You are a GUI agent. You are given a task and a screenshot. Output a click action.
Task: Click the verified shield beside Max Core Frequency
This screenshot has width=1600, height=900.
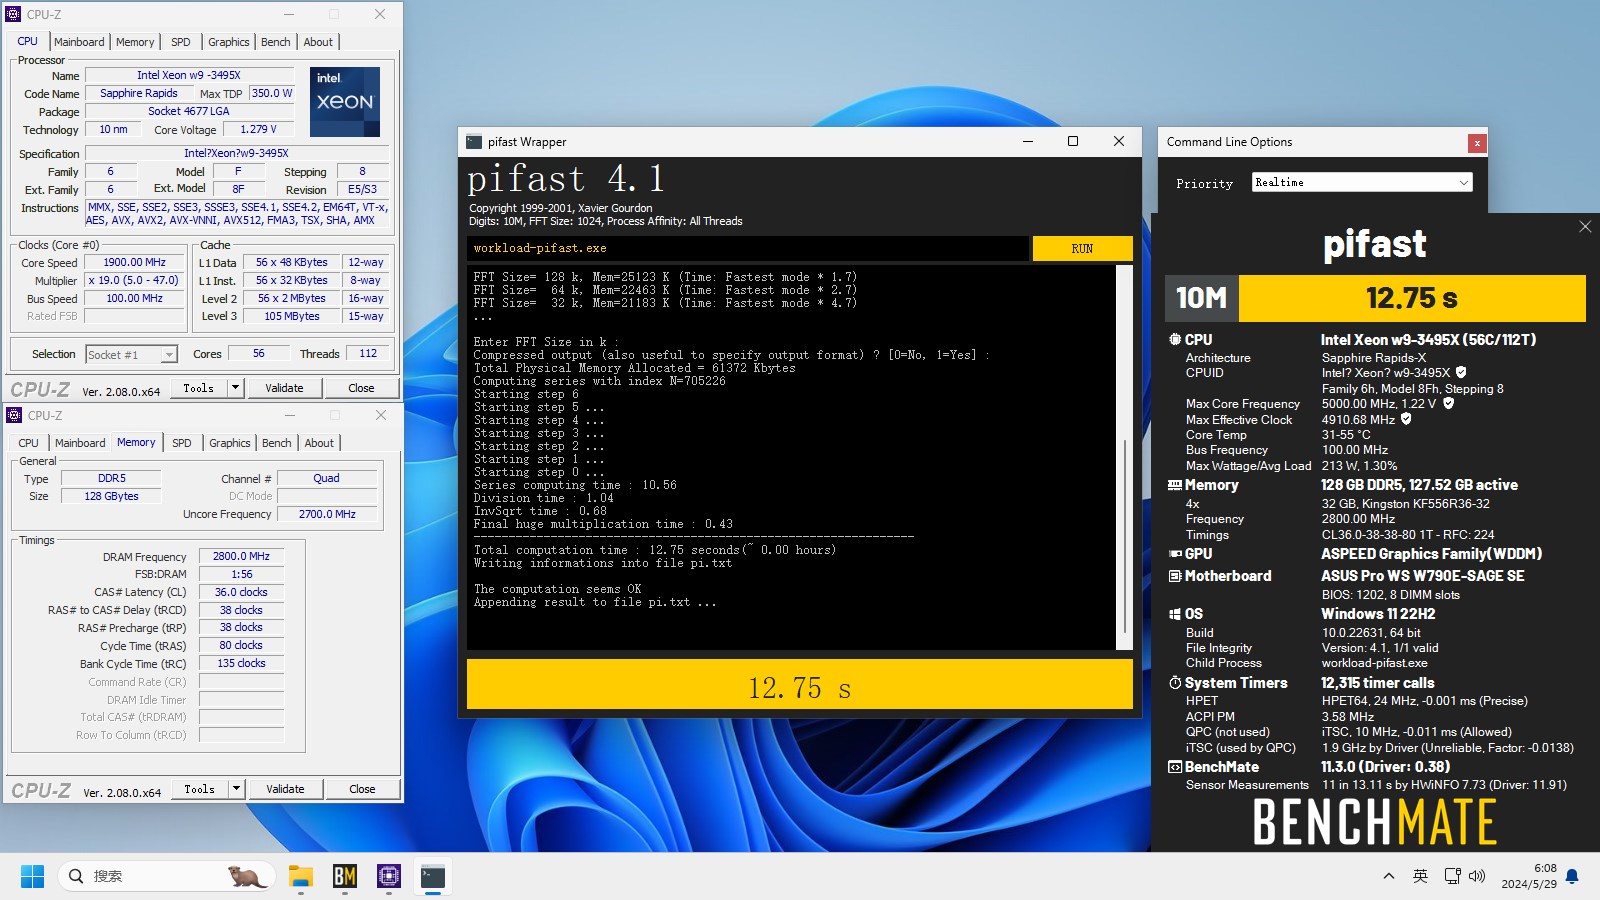click(x=1449, y=404)
